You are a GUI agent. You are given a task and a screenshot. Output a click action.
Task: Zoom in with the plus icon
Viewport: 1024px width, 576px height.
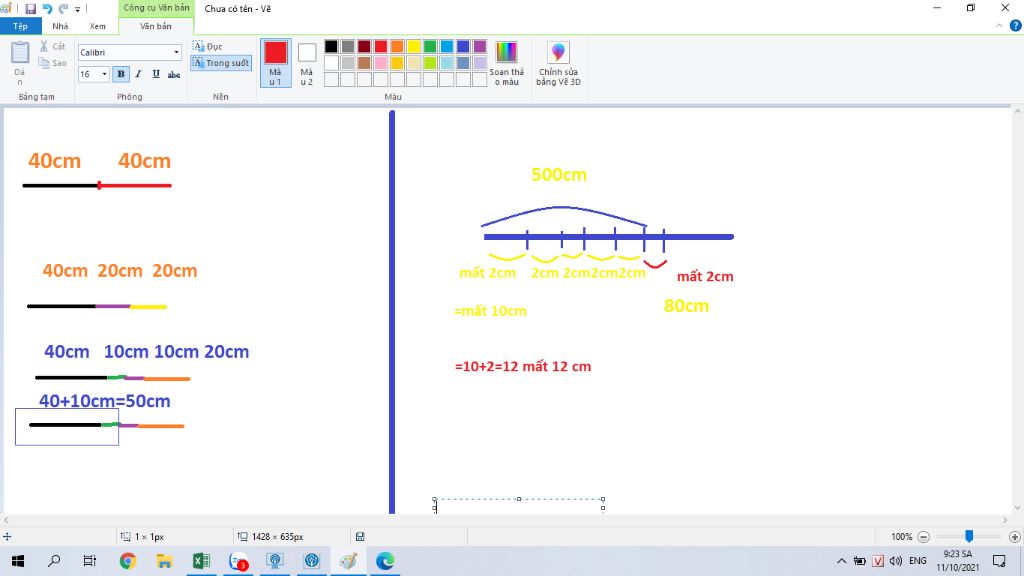[1014, 537]
